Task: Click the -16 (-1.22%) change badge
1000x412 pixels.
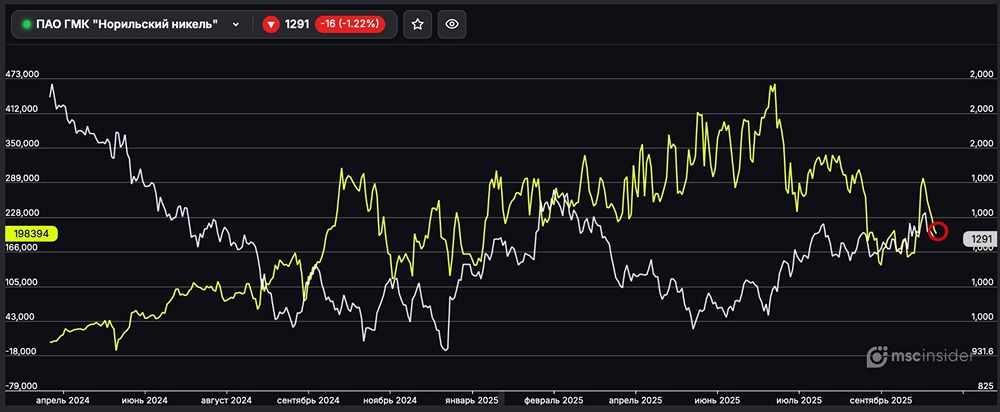Action: click(349, 24)
